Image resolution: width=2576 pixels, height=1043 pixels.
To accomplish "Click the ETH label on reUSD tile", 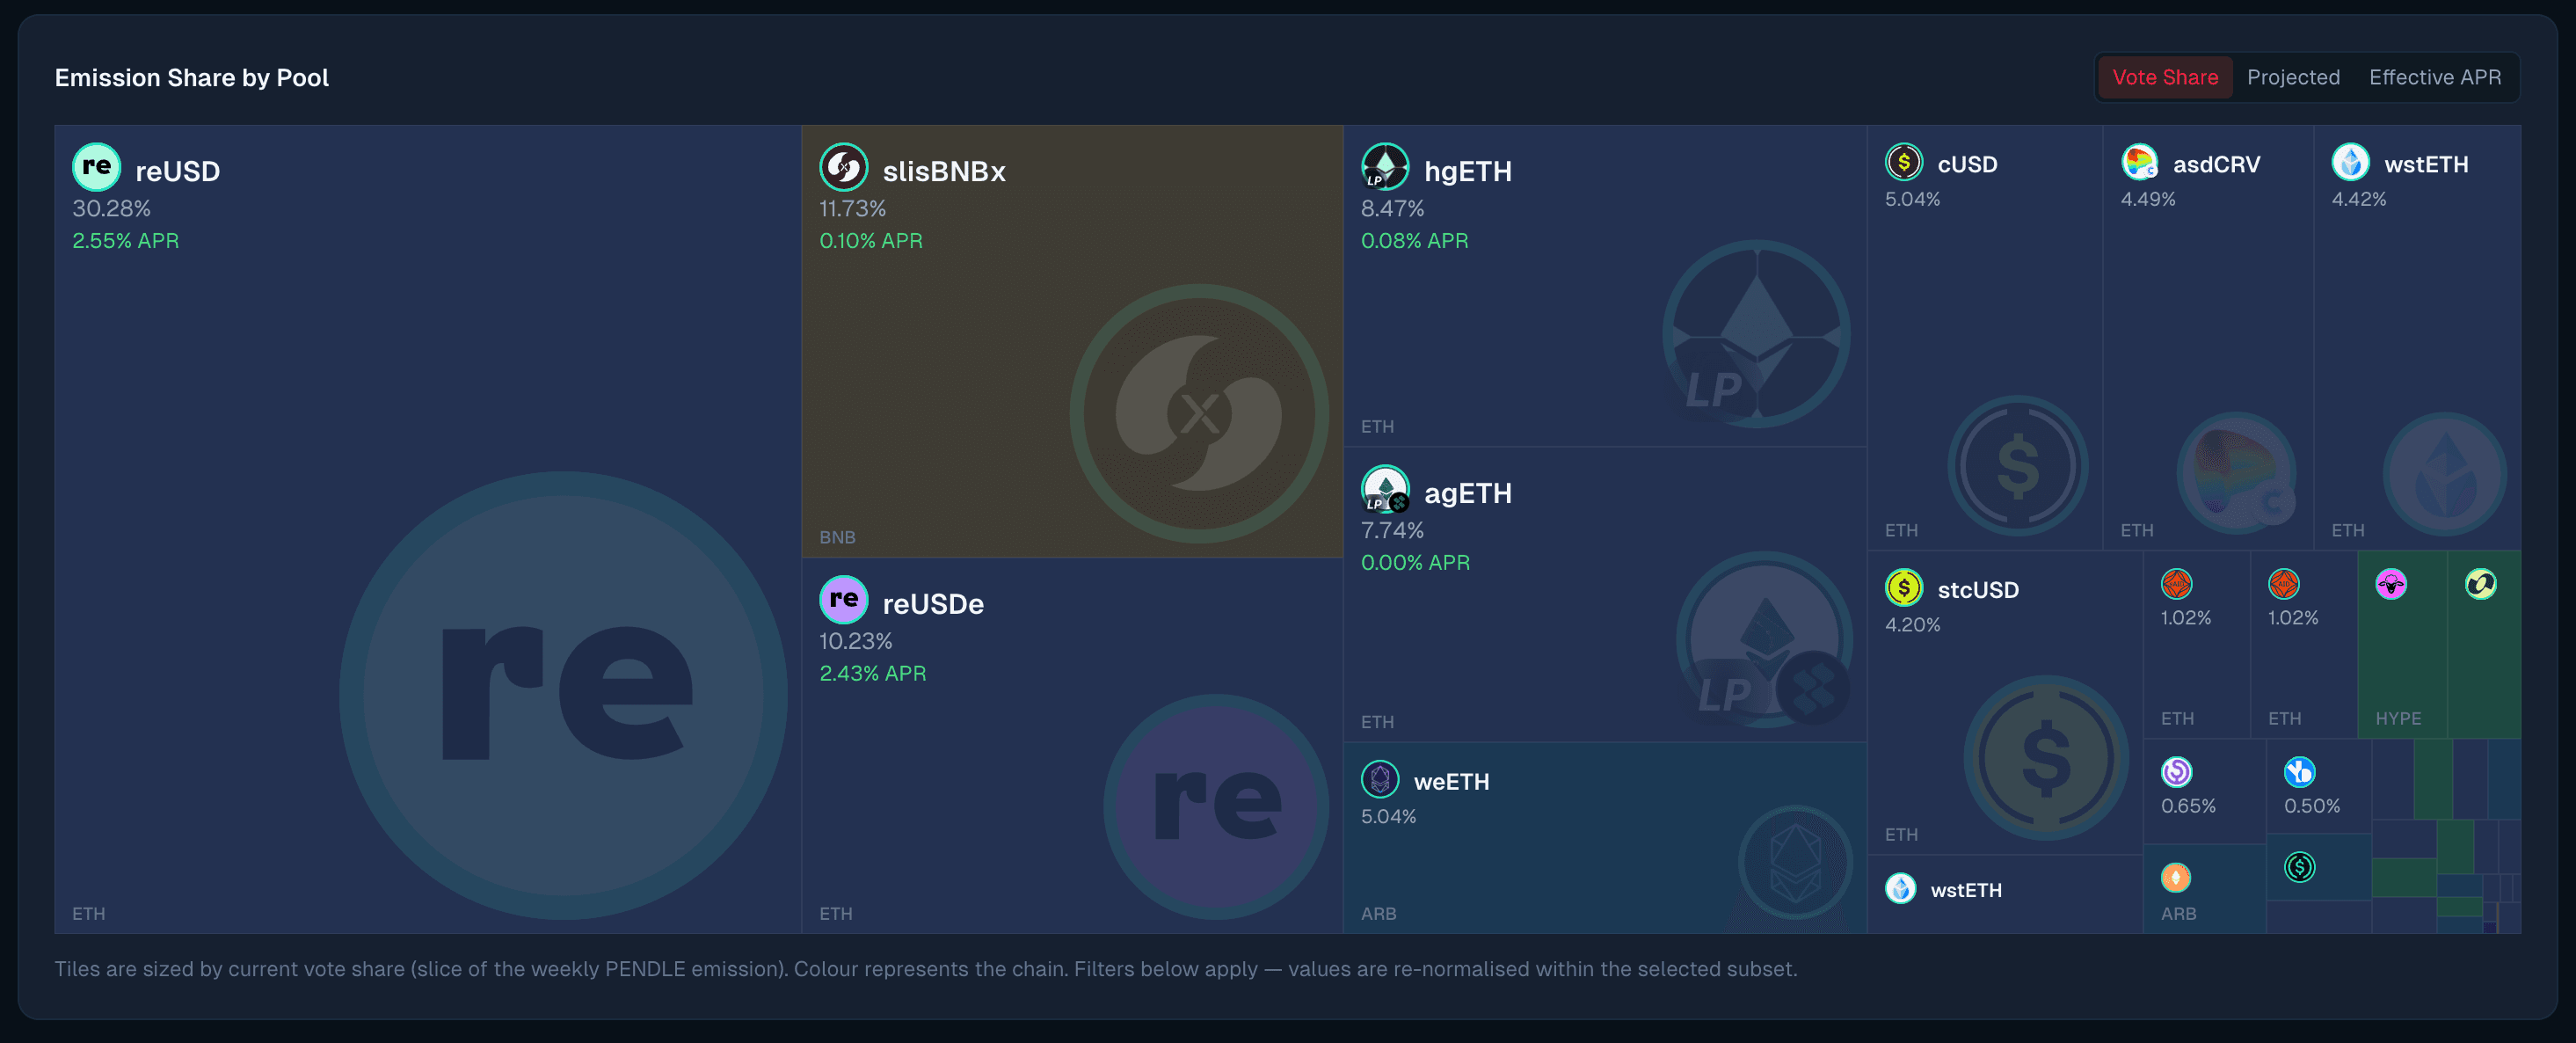I will click(89, 914).
